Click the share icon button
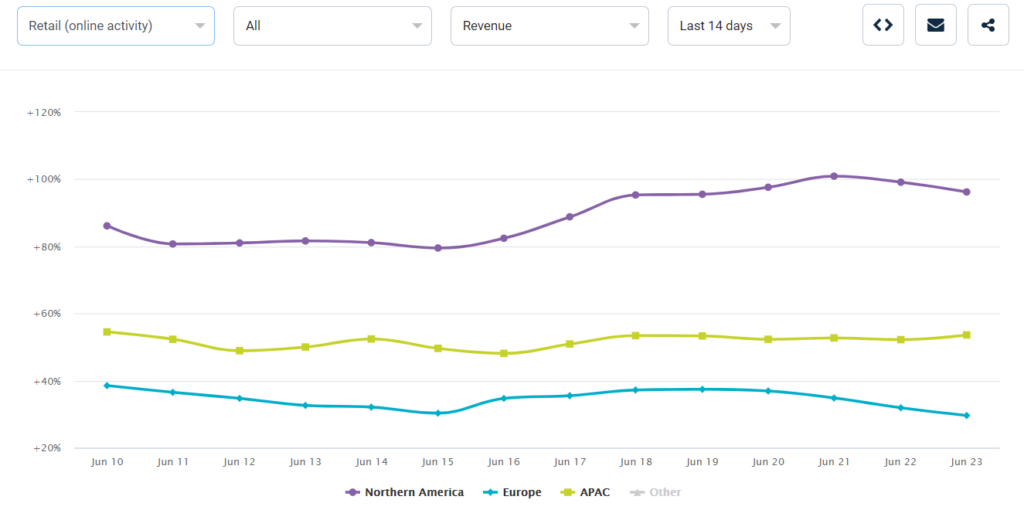This screenshot has height=510, width=1024. [988, 25]
